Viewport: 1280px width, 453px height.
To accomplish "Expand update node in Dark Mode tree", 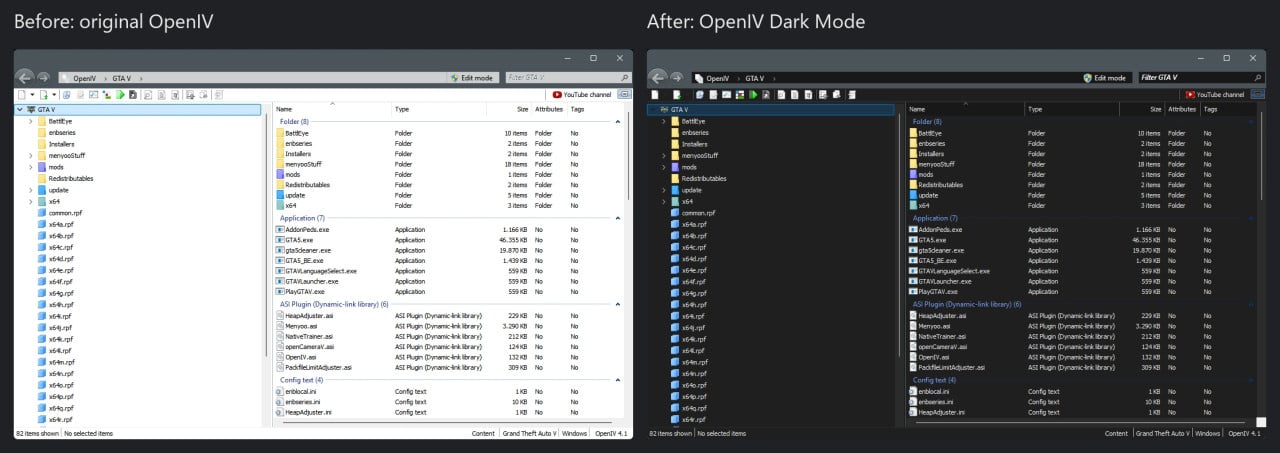I will click(664, 190).
